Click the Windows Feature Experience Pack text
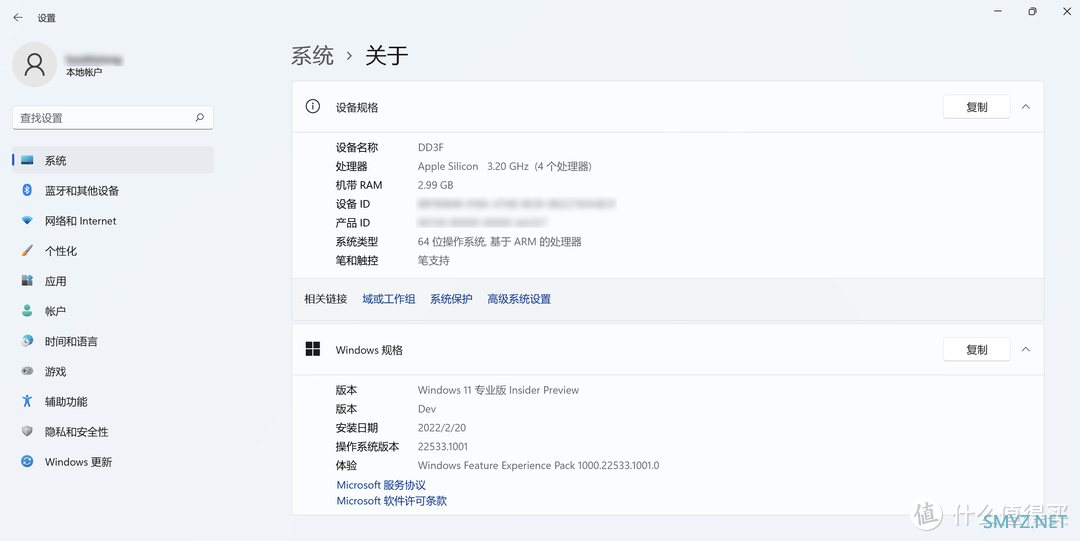 click(x=538, y=465)
